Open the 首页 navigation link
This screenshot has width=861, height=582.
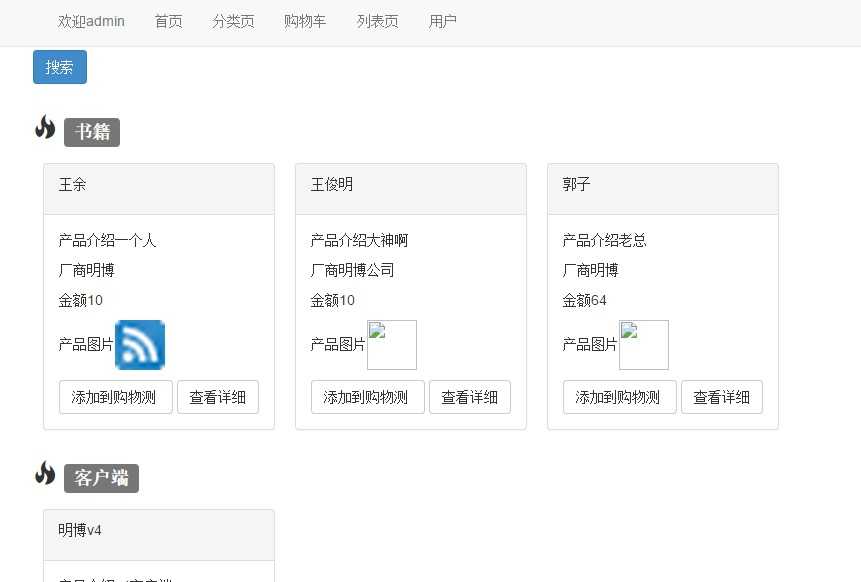pyautogui.click(x=169, y=21)
